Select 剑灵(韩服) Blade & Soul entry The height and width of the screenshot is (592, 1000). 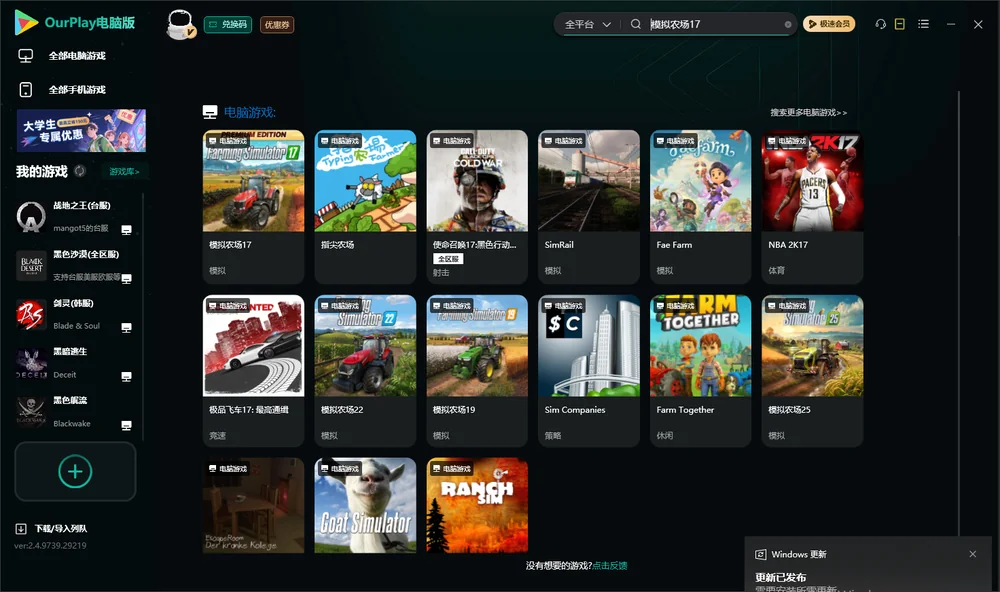click(75, 314)
